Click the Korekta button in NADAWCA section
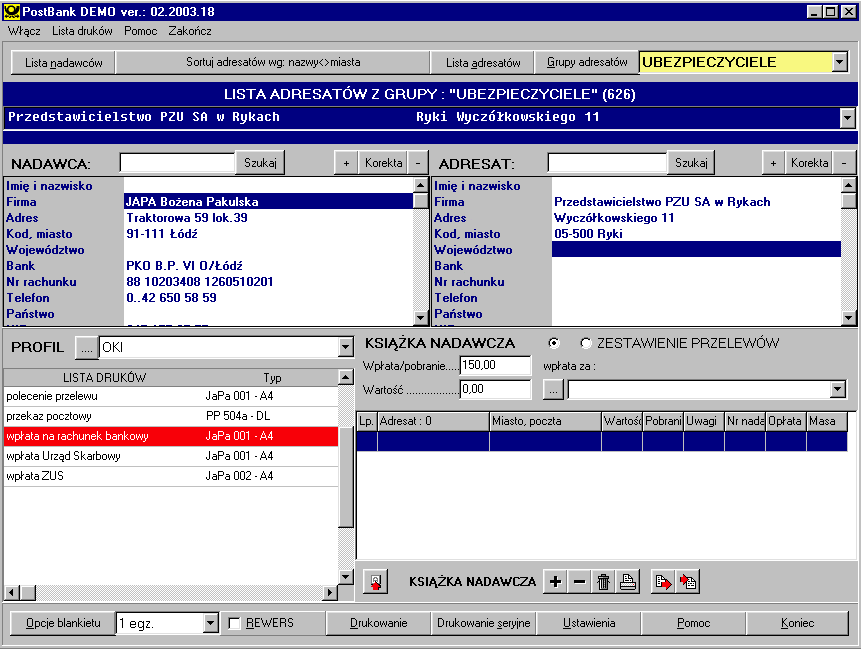 click(384, 163)
